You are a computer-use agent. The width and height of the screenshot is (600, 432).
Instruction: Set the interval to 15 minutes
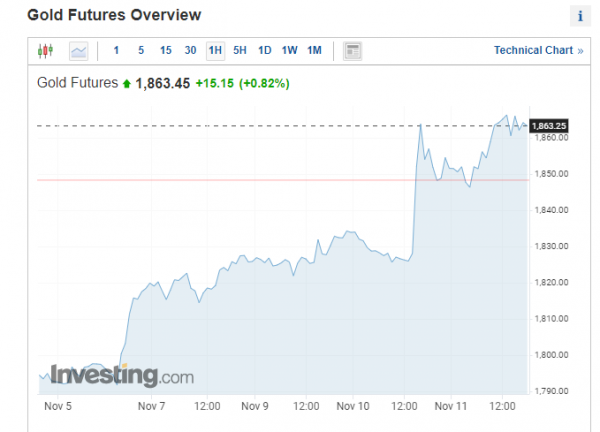(x=166, y=51)
